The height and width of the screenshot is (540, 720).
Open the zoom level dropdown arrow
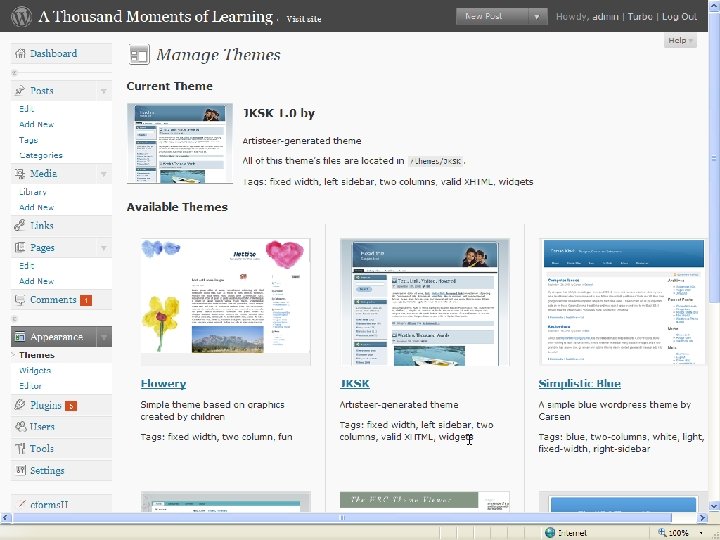(701, 533)
